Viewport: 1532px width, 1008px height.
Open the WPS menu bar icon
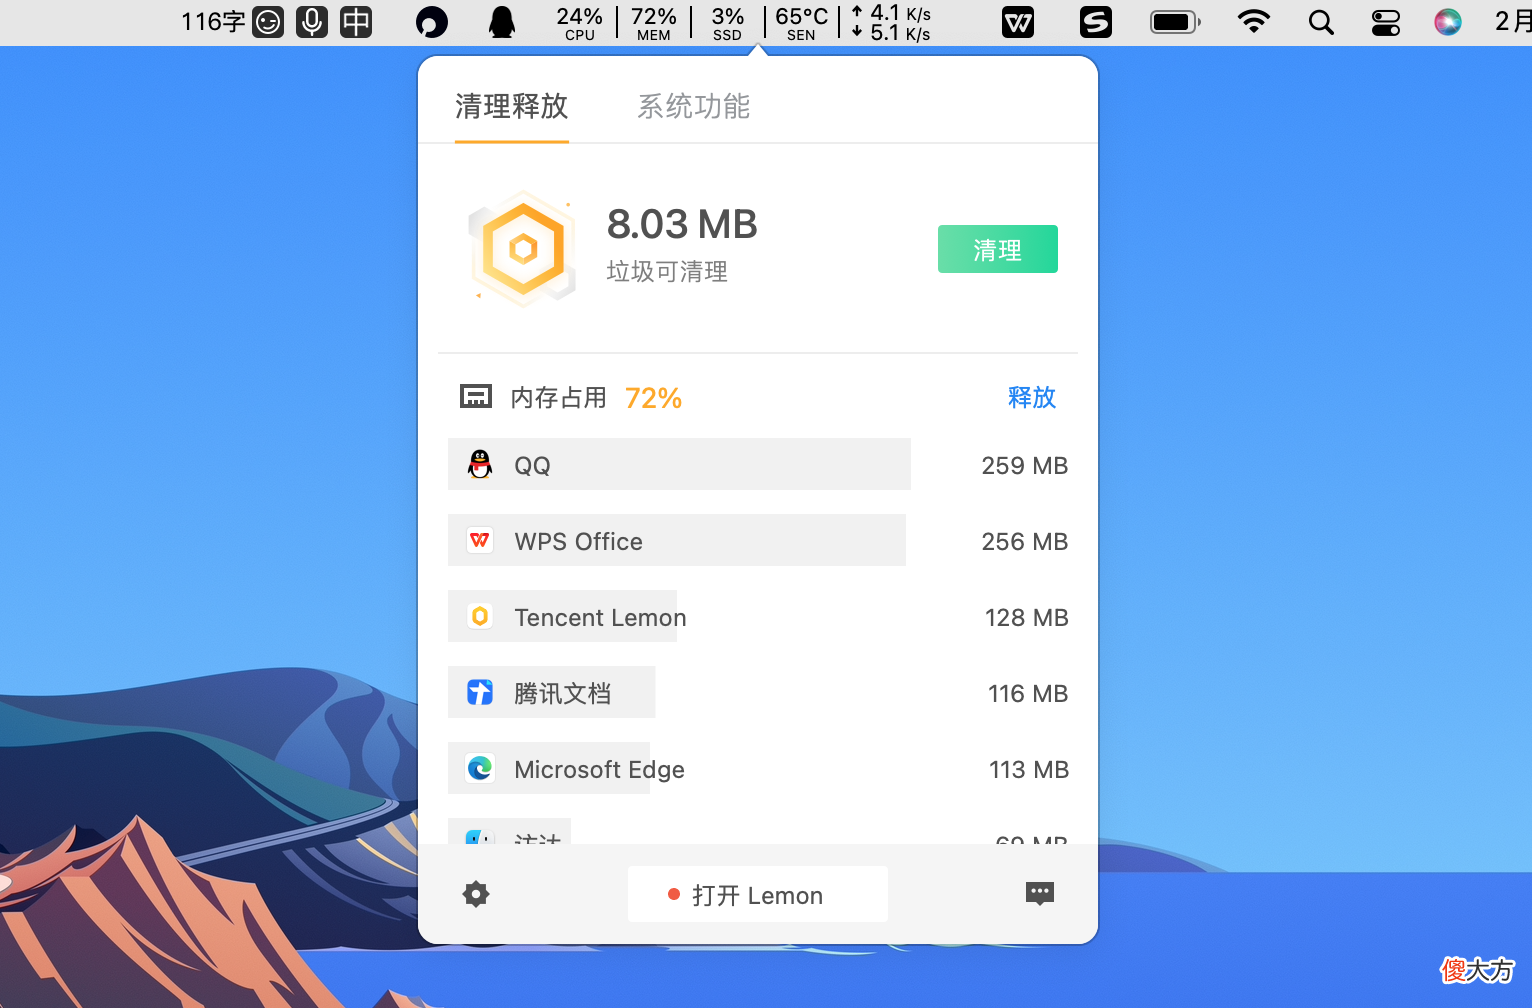tap(1018, 22)
